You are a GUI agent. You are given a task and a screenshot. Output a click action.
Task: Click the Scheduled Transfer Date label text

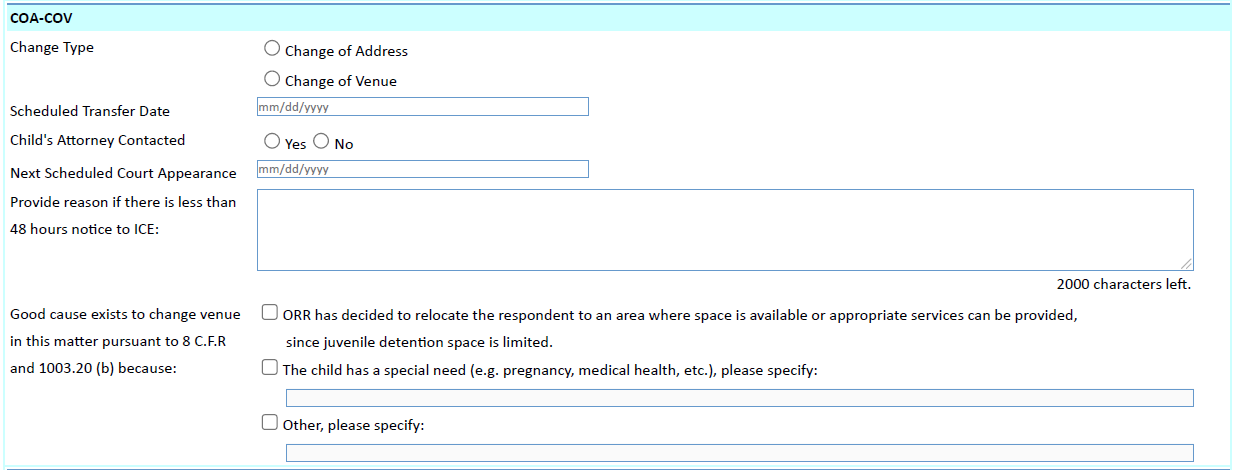(x=90, y=111)
